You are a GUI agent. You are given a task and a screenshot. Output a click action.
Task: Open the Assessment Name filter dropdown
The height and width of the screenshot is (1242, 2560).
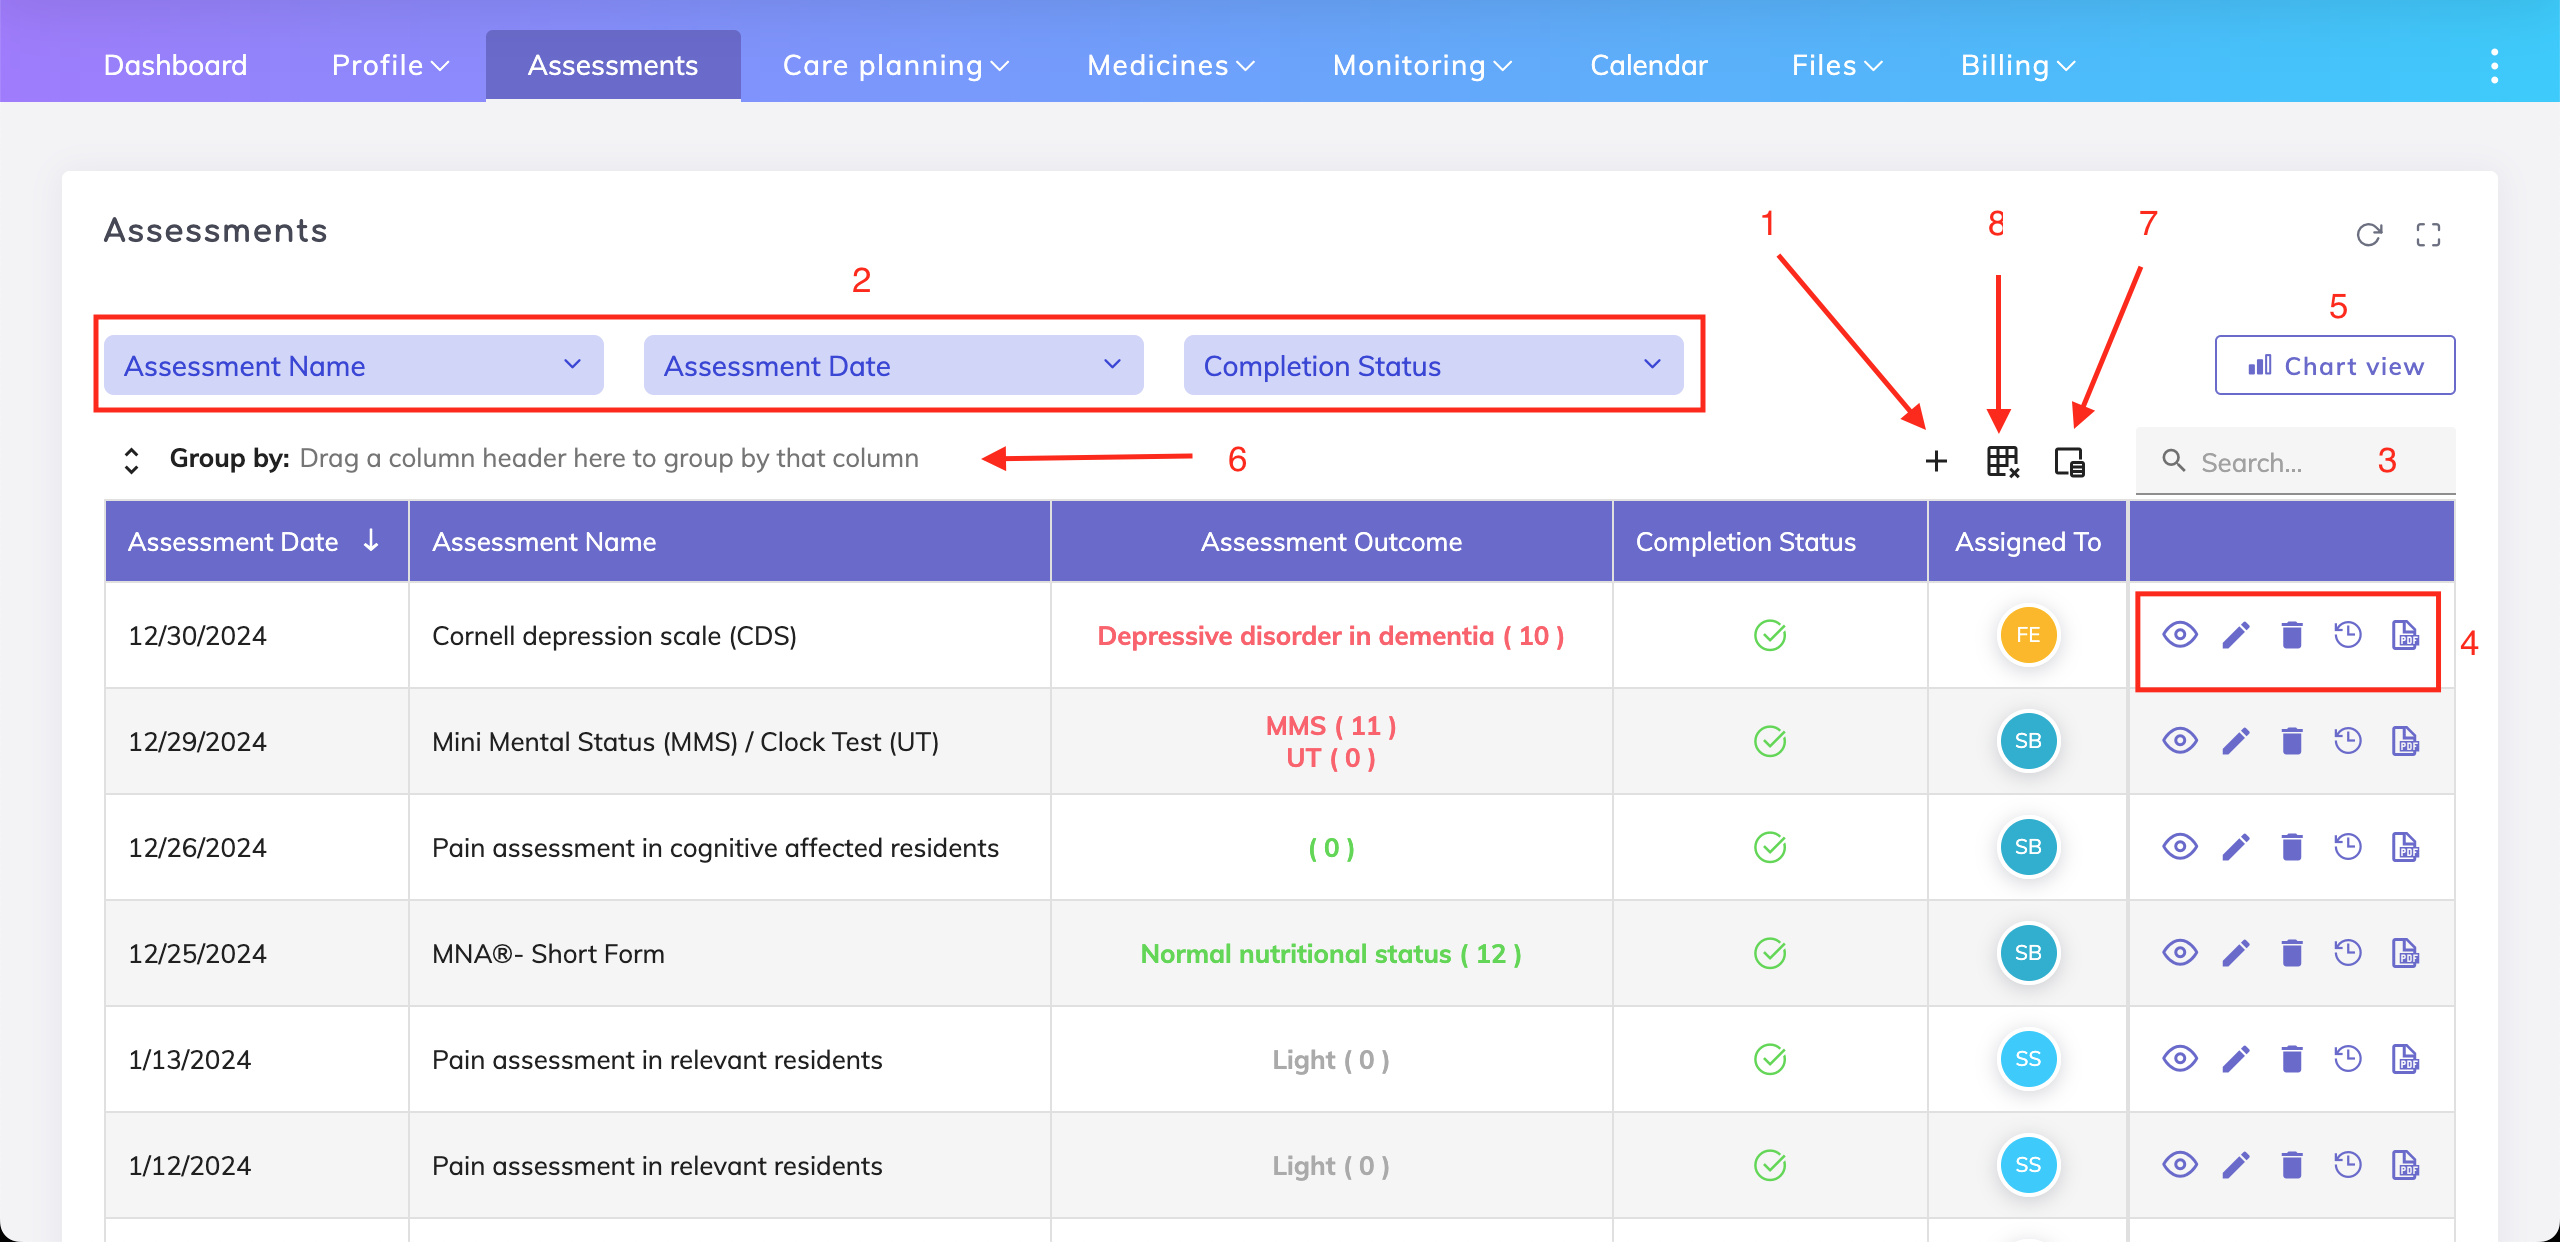(x=353, y=366)
